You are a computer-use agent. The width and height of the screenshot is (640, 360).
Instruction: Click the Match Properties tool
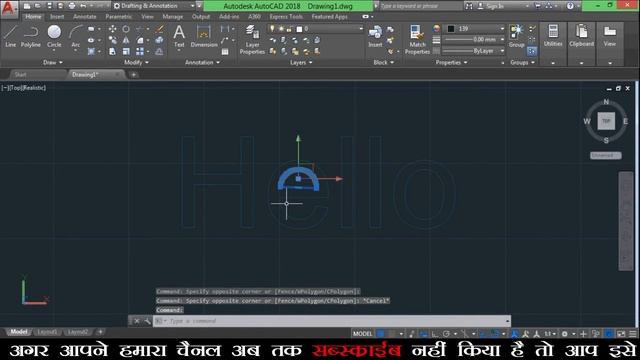point(417,39)
